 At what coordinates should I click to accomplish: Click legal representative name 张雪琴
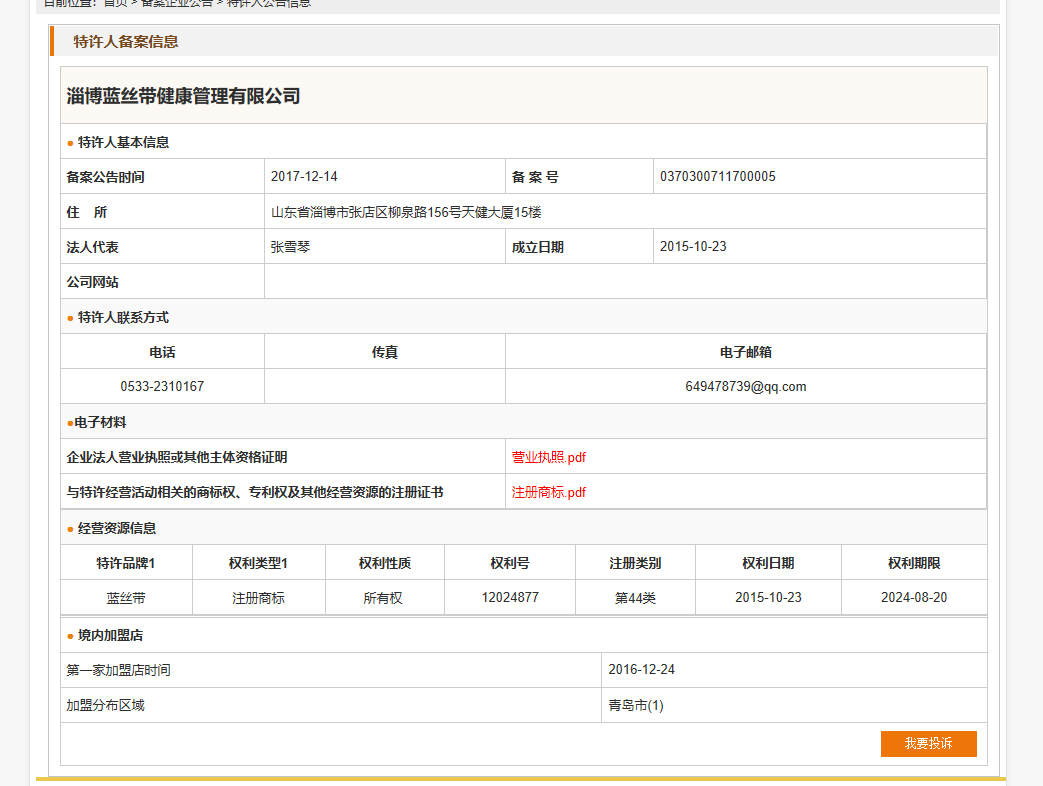click(290, 247)
